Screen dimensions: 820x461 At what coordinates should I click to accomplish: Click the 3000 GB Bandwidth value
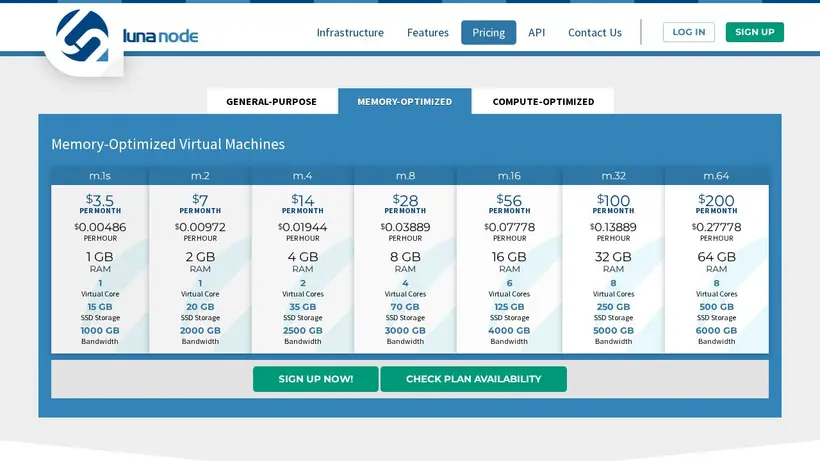(405, 330)
